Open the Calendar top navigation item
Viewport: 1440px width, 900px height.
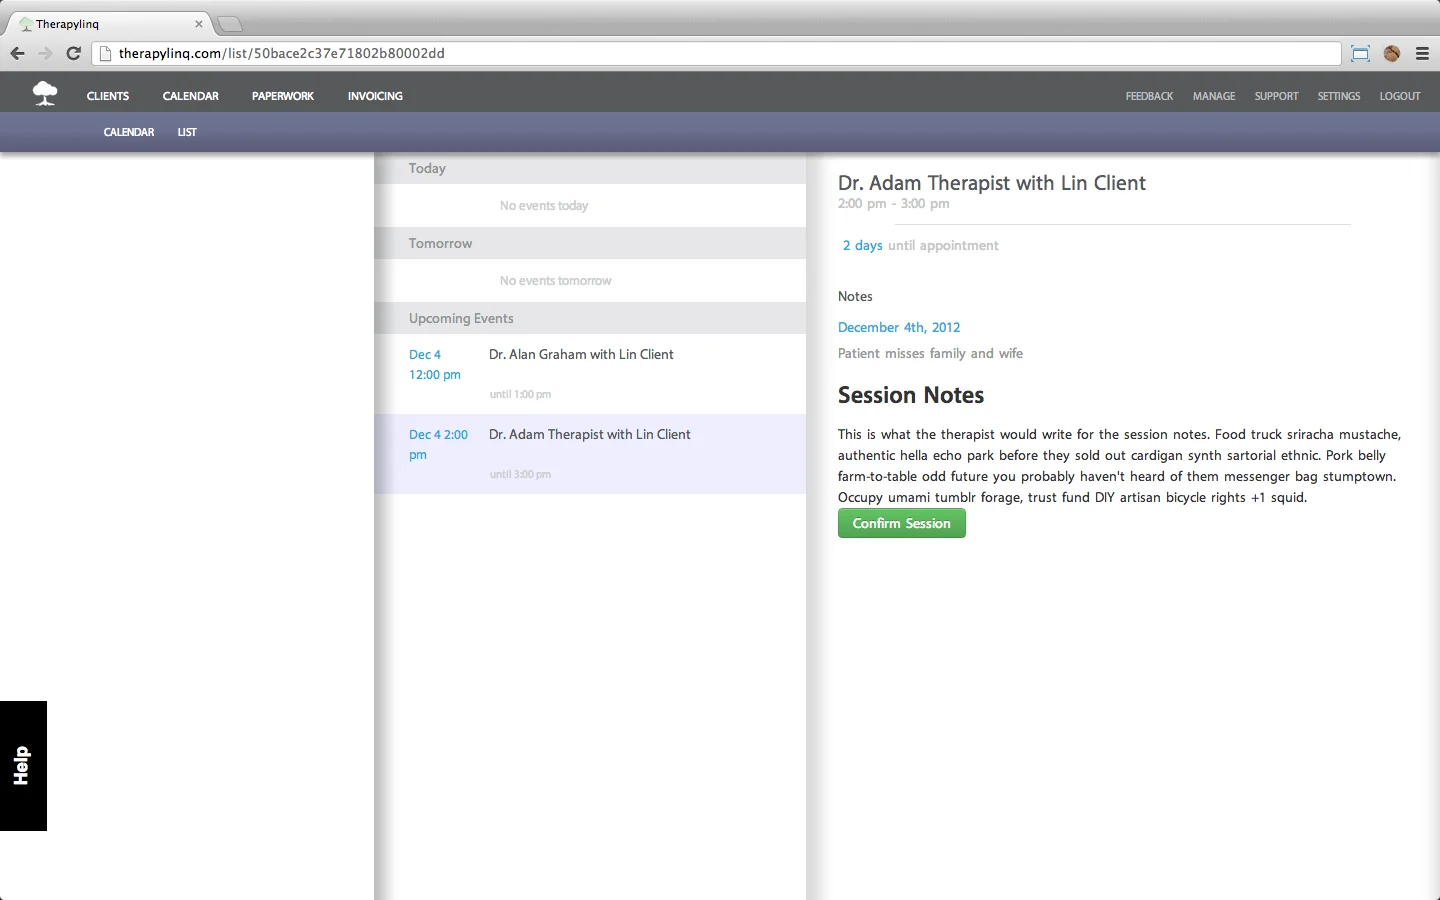(x=191, y=96)
